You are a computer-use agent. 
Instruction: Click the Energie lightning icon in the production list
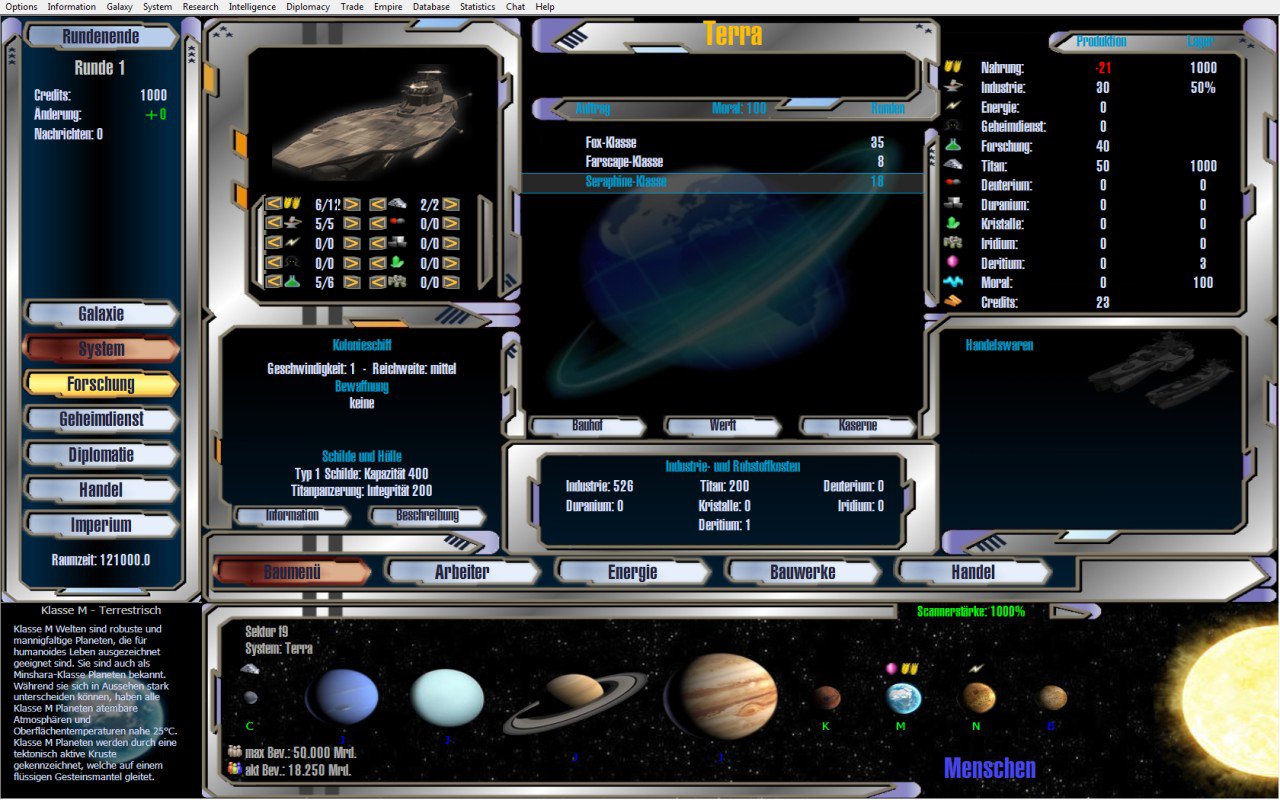[x=954, y=106]
